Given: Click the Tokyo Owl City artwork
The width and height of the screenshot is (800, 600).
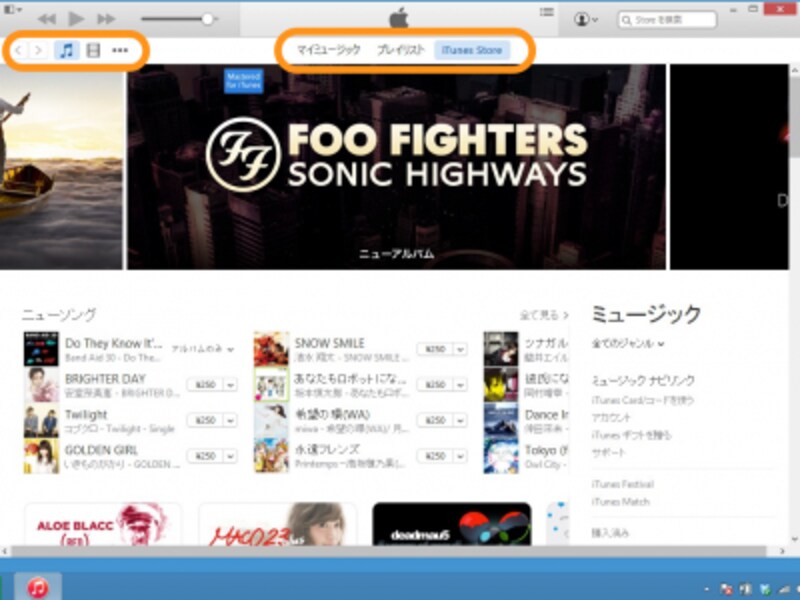Looking at the screenshot, I should pos(501,456).
